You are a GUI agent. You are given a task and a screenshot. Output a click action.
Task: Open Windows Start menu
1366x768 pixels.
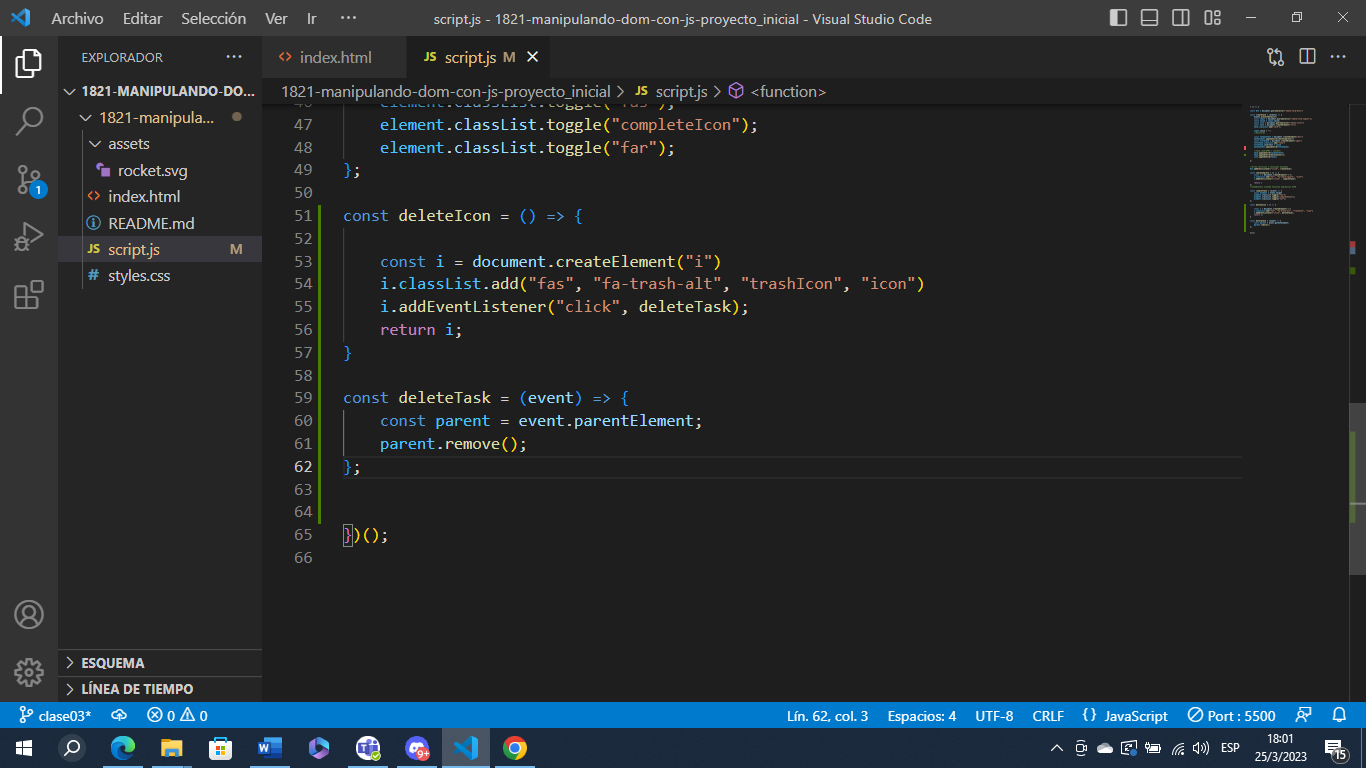[23, 748]
